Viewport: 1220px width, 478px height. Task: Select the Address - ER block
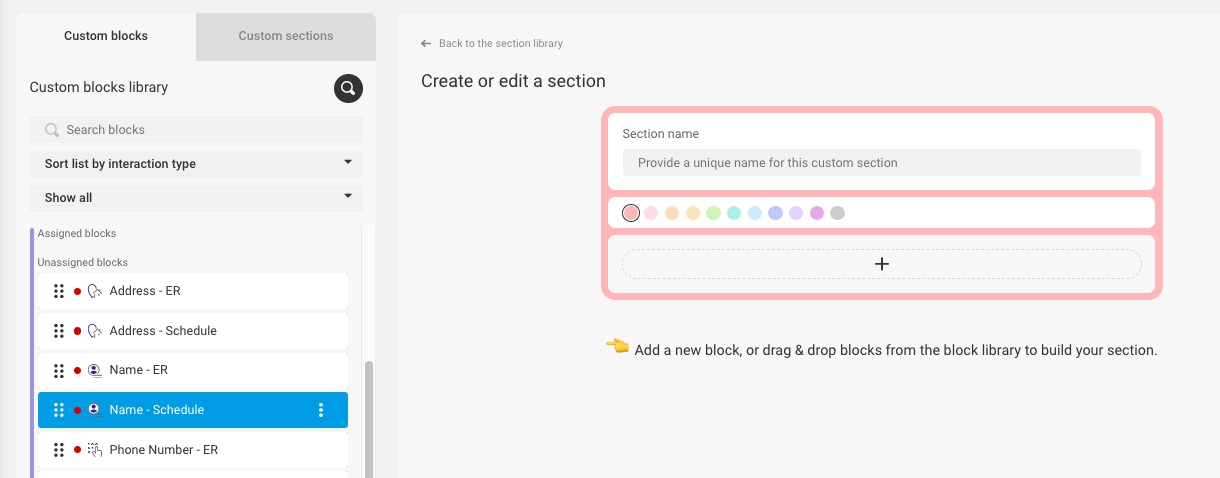point(193,291)
